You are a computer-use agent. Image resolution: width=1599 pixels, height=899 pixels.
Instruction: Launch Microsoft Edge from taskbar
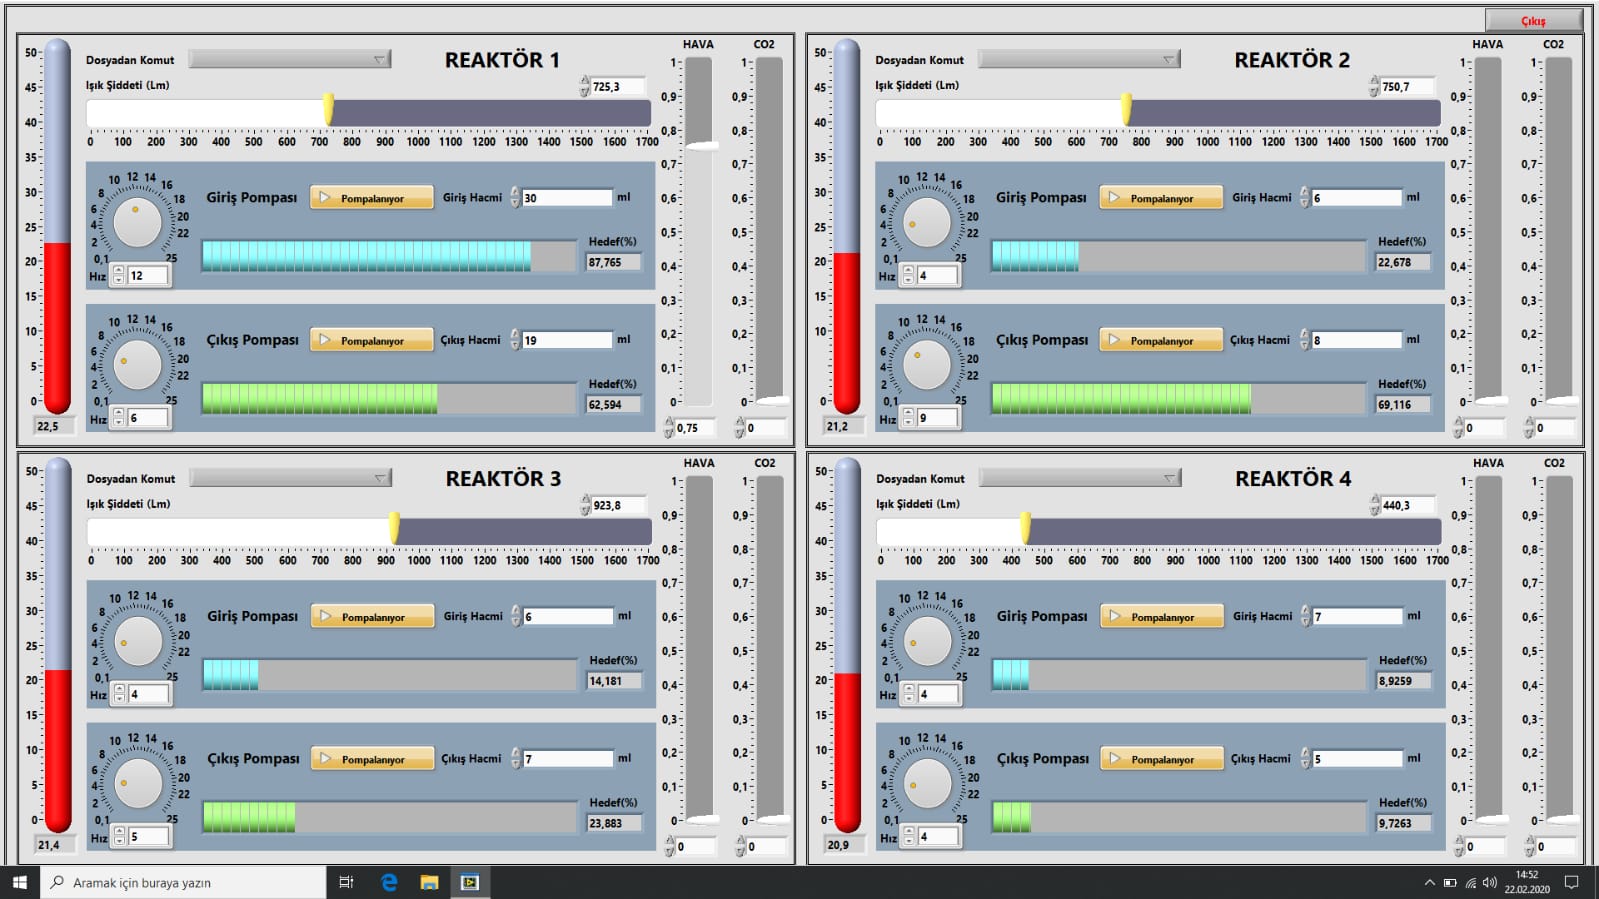389,882
